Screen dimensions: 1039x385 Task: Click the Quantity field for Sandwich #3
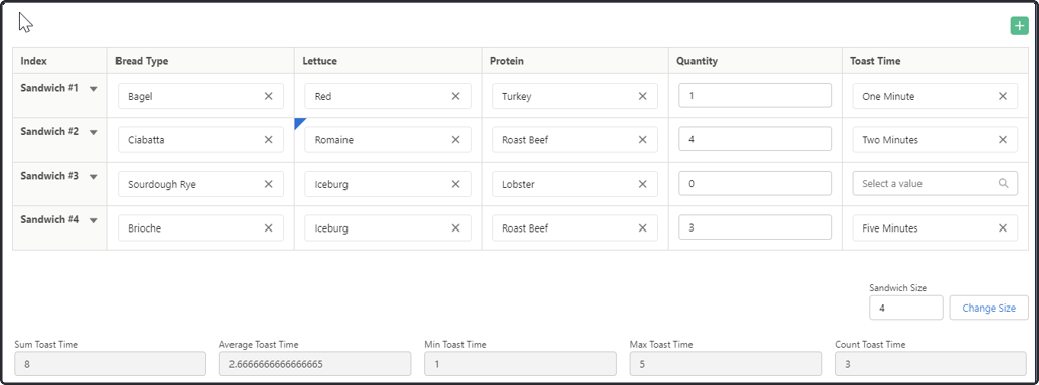(x=755, y=184)
